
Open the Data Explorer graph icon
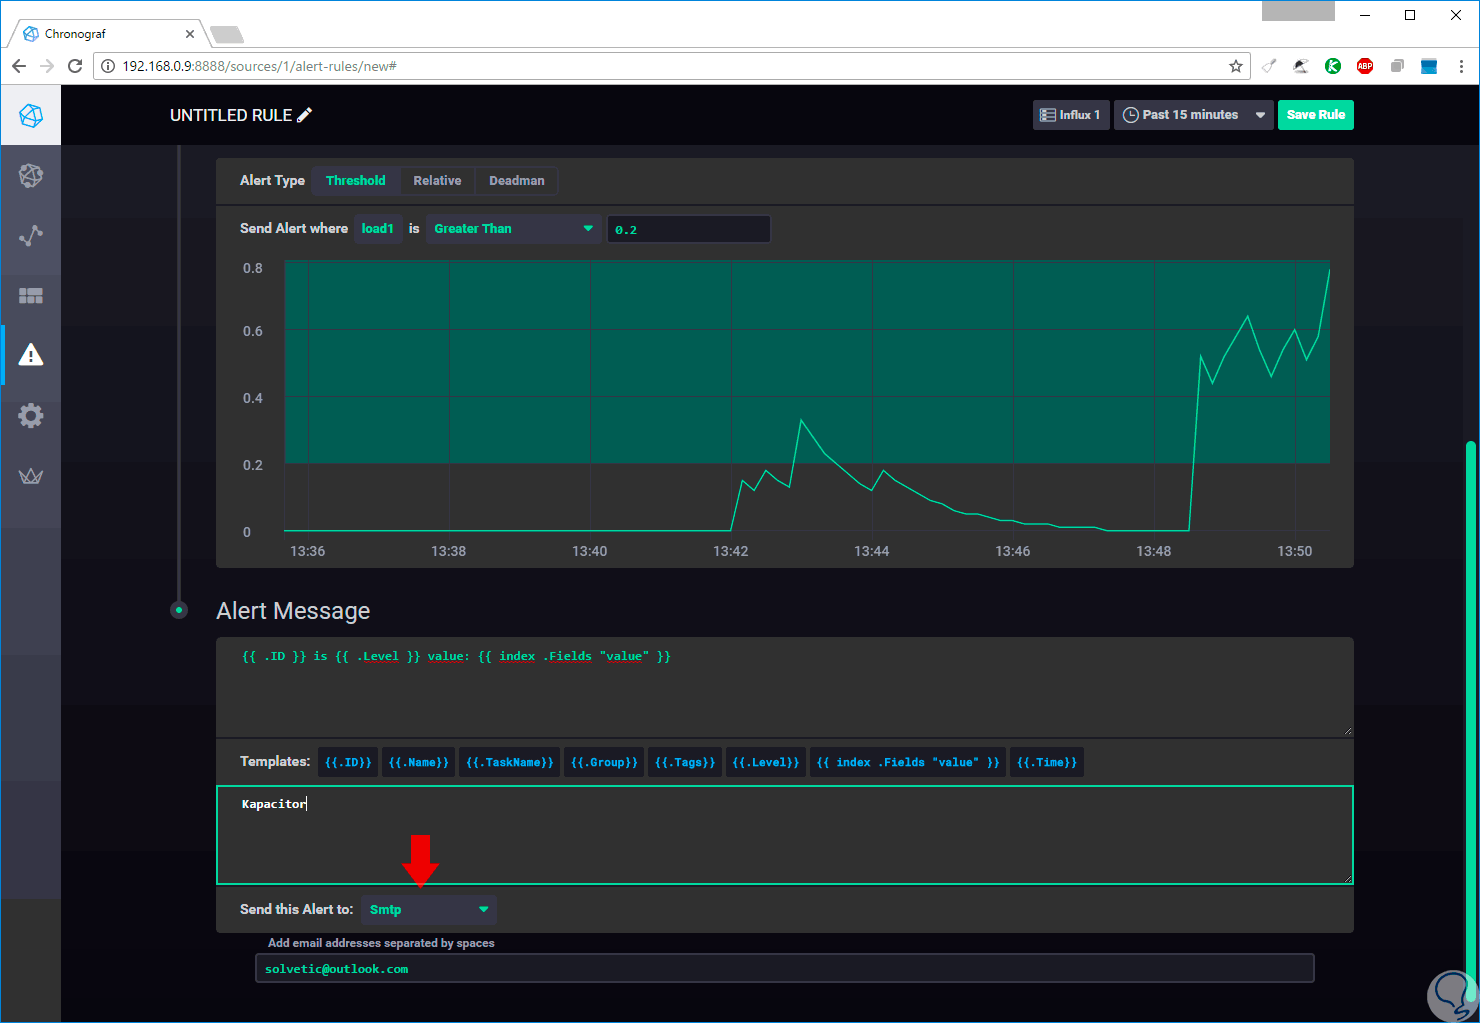coord(31,236)
